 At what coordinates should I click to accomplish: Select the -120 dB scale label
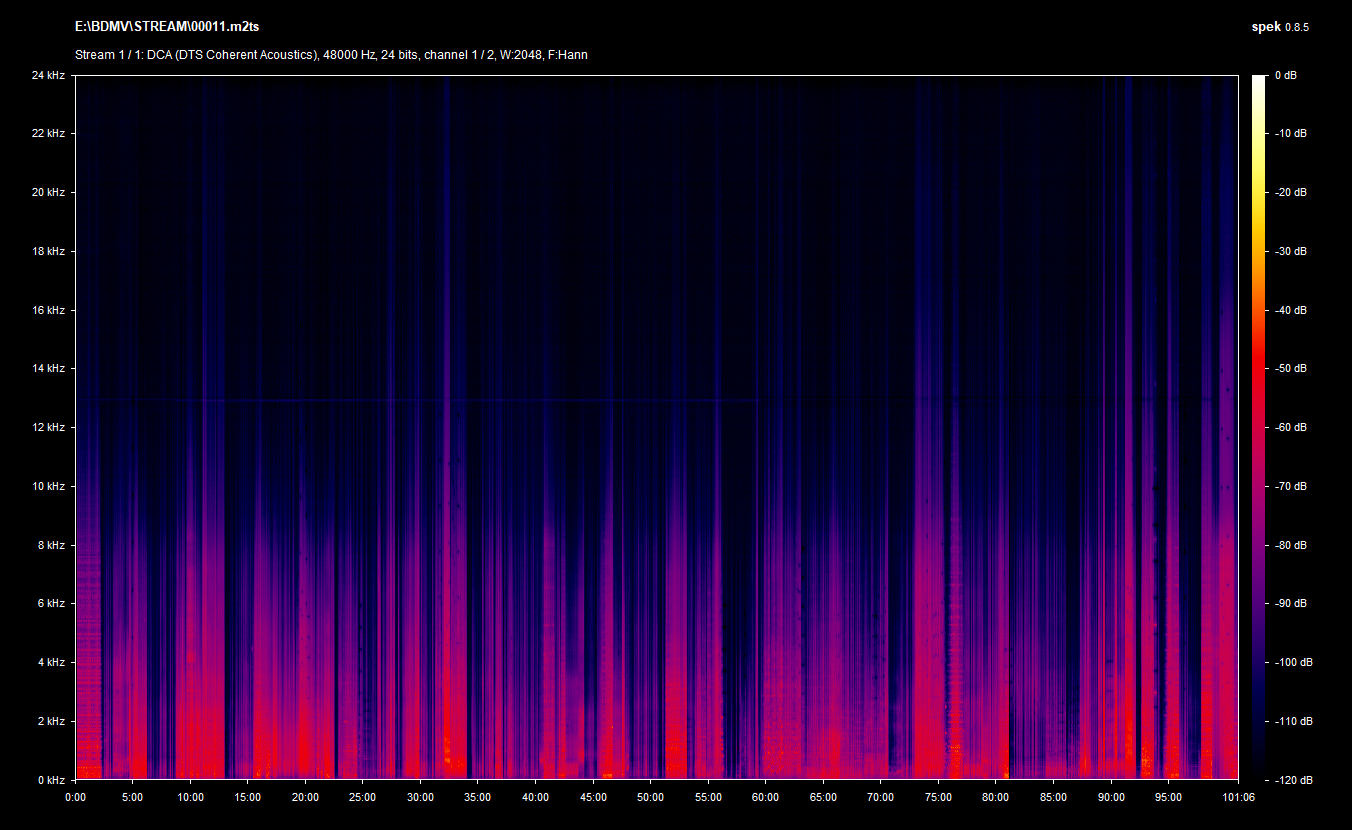pyautogui.click(x=1293, y=780)
